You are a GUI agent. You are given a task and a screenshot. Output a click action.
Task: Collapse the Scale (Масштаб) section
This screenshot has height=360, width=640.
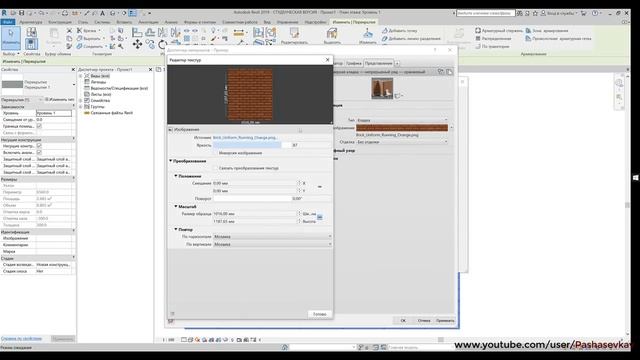[x=176, y=207]
